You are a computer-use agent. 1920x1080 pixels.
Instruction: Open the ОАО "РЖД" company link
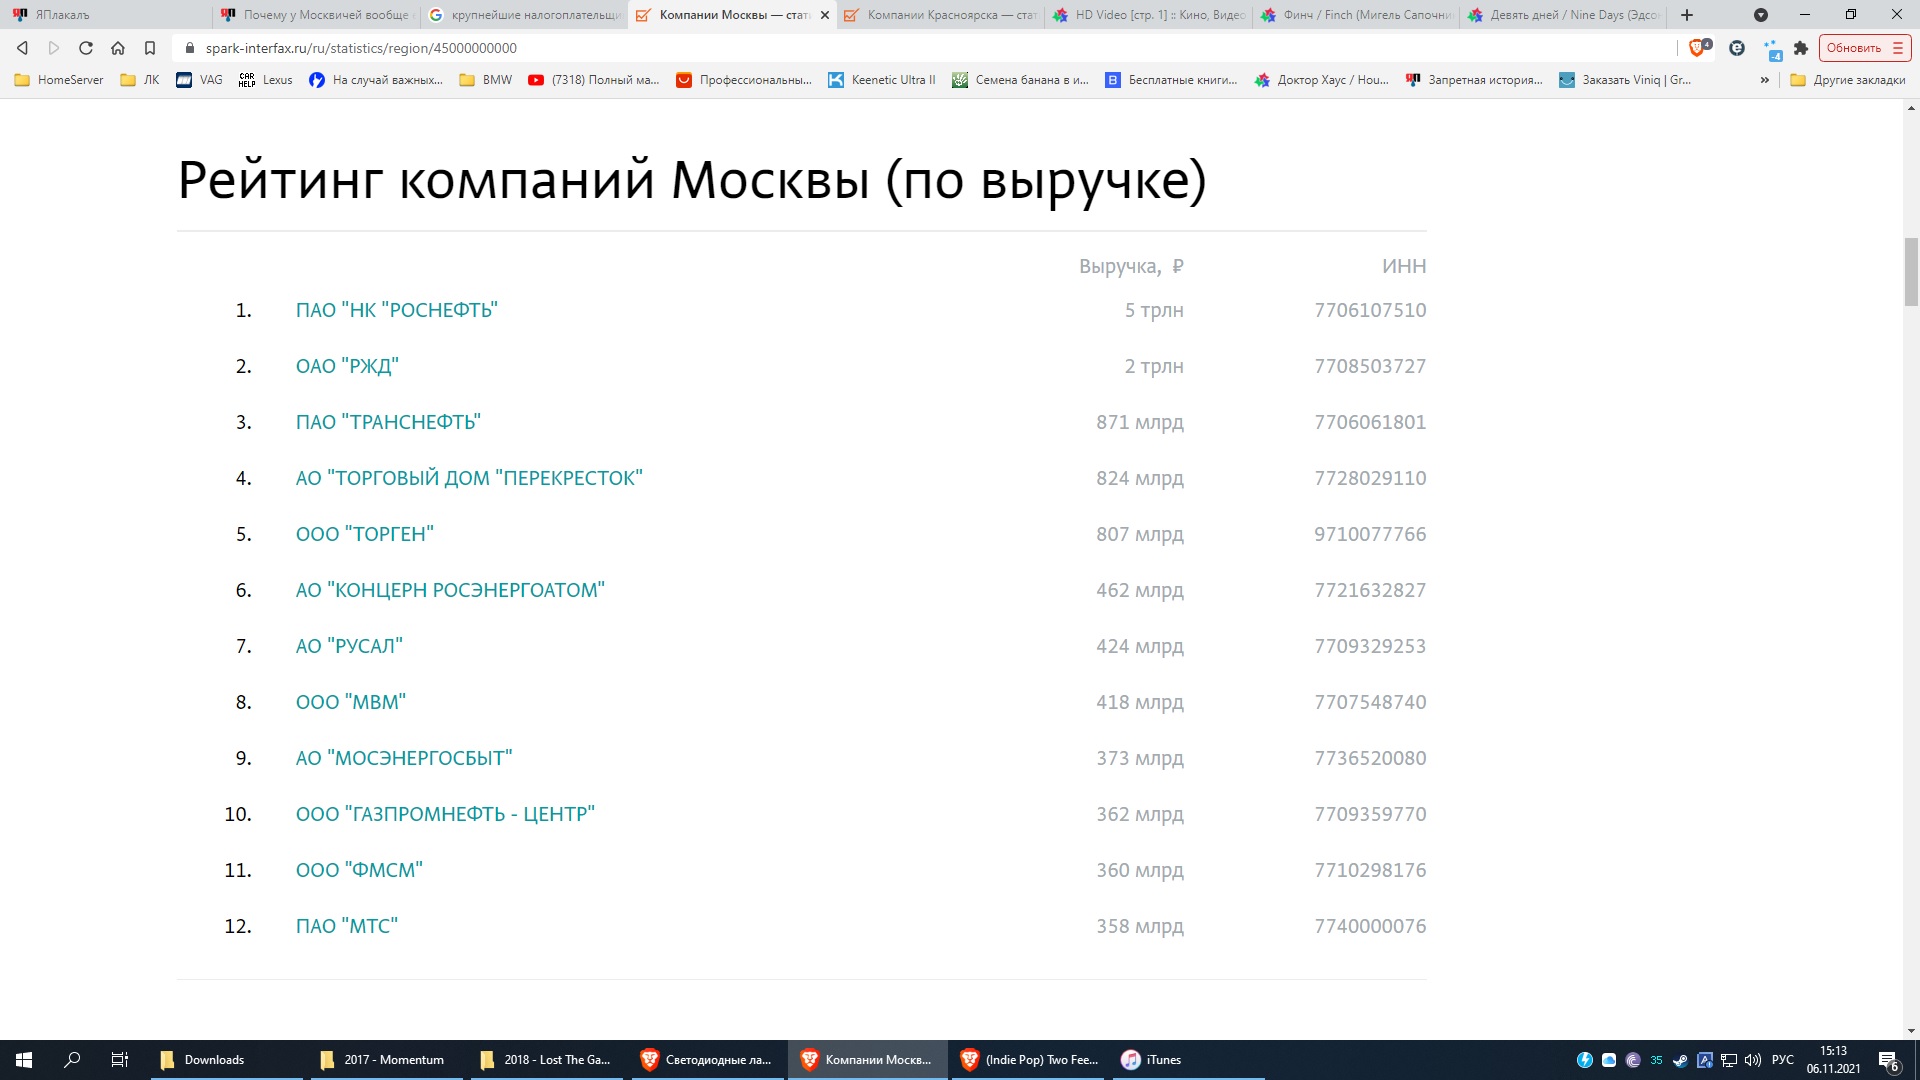(347, 366)
